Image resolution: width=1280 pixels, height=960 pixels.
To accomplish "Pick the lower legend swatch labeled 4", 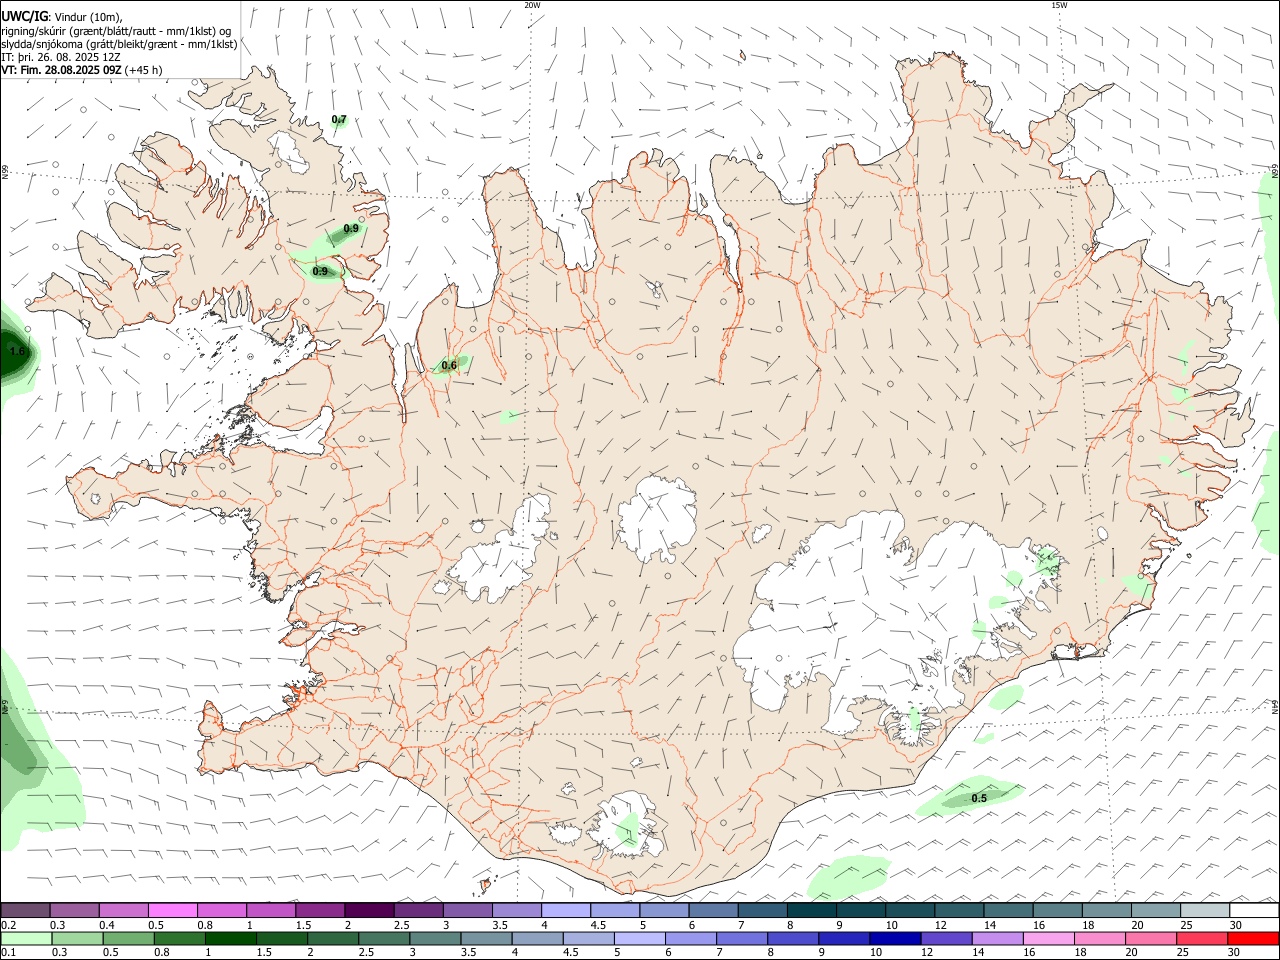I will coord(537,938).
